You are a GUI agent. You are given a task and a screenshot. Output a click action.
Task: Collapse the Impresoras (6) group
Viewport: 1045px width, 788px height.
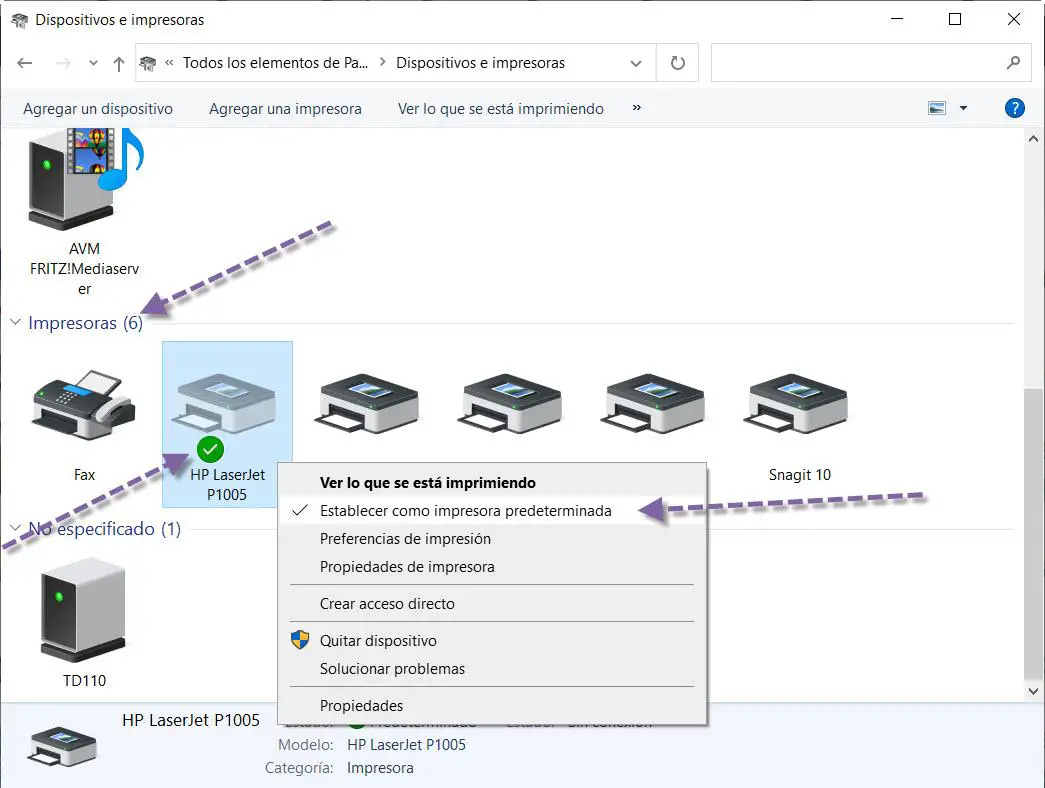tap(16, 323)
